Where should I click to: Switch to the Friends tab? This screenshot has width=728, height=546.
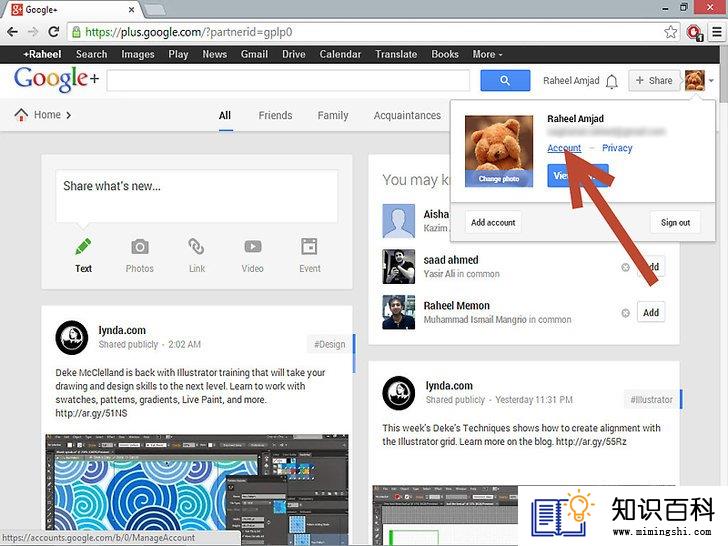point(275,115)
